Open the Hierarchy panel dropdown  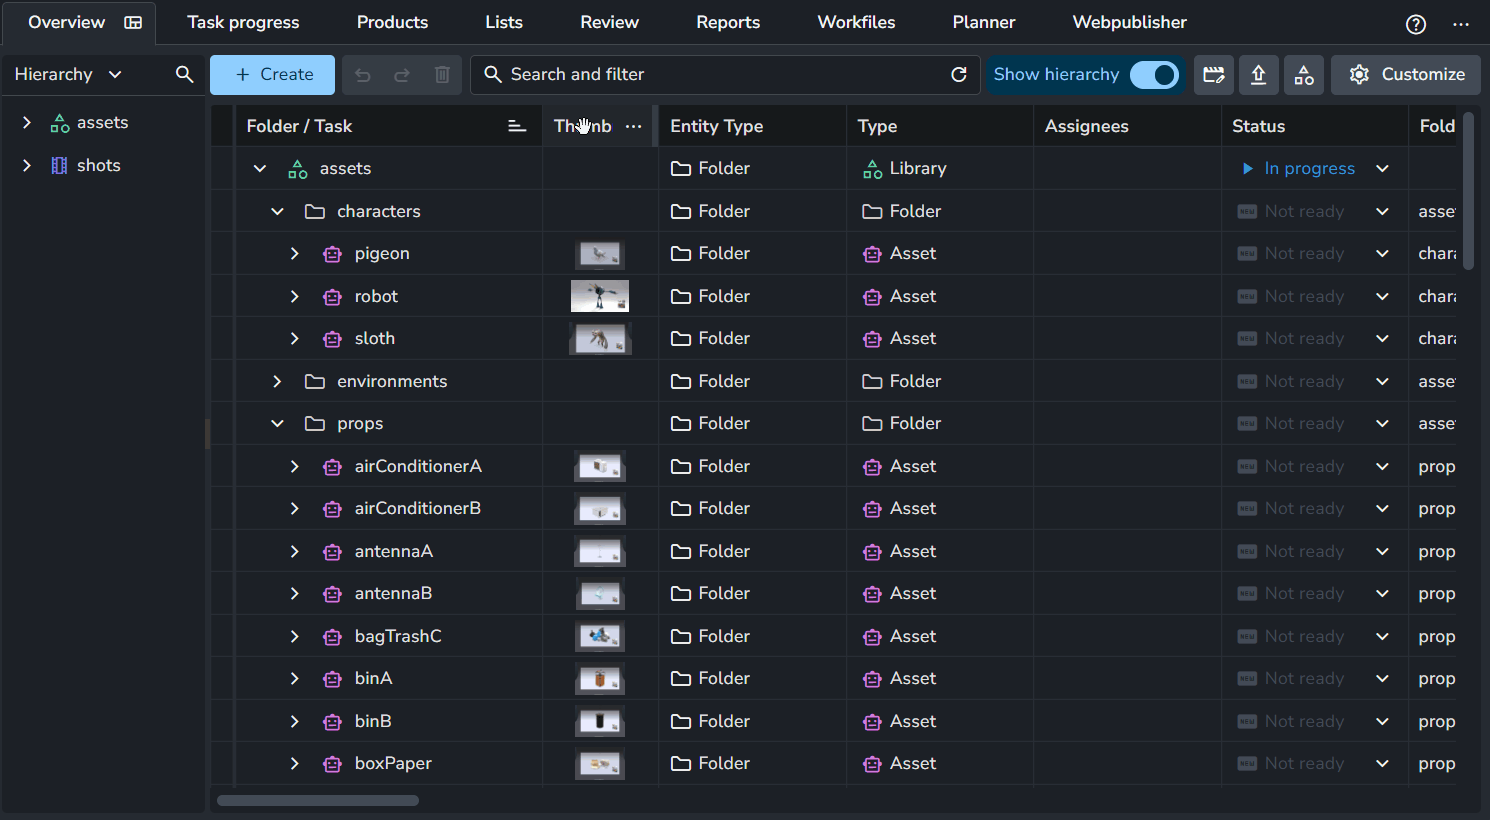[x=115, y=74]
